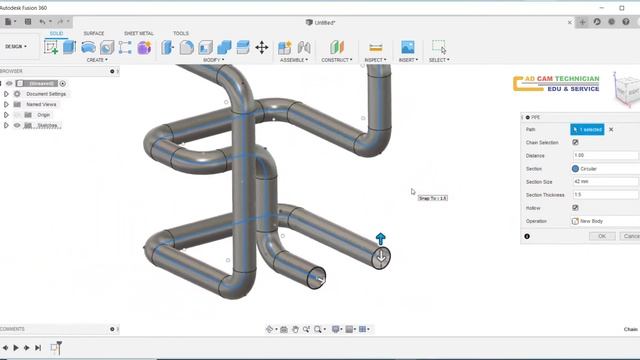Expand the Named Views node
640x360 pixels.
[x=6, y=104]
